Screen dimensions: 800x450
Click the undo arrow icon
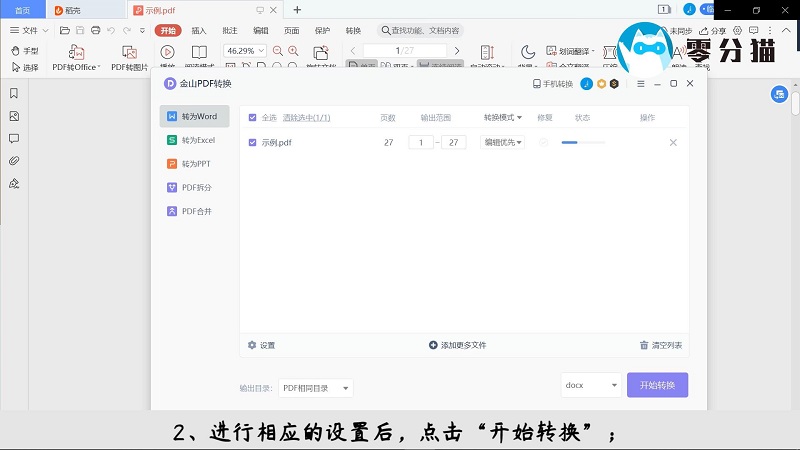[x=111, y=31]
